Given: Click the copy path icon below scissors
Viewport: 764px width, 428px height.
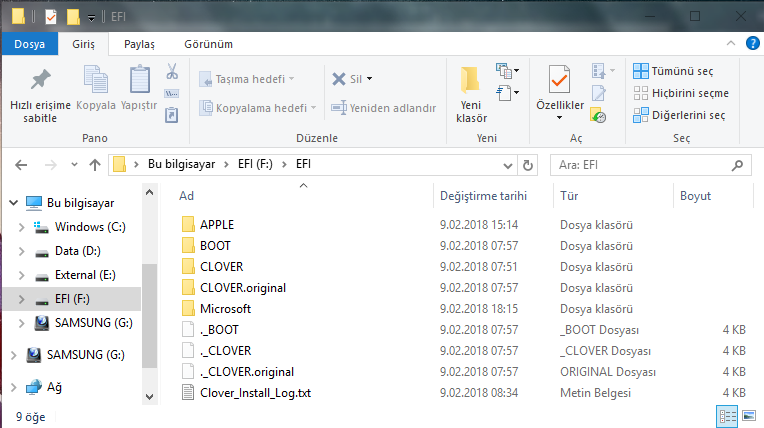Looking at the screenshot, I should point(172,94).
